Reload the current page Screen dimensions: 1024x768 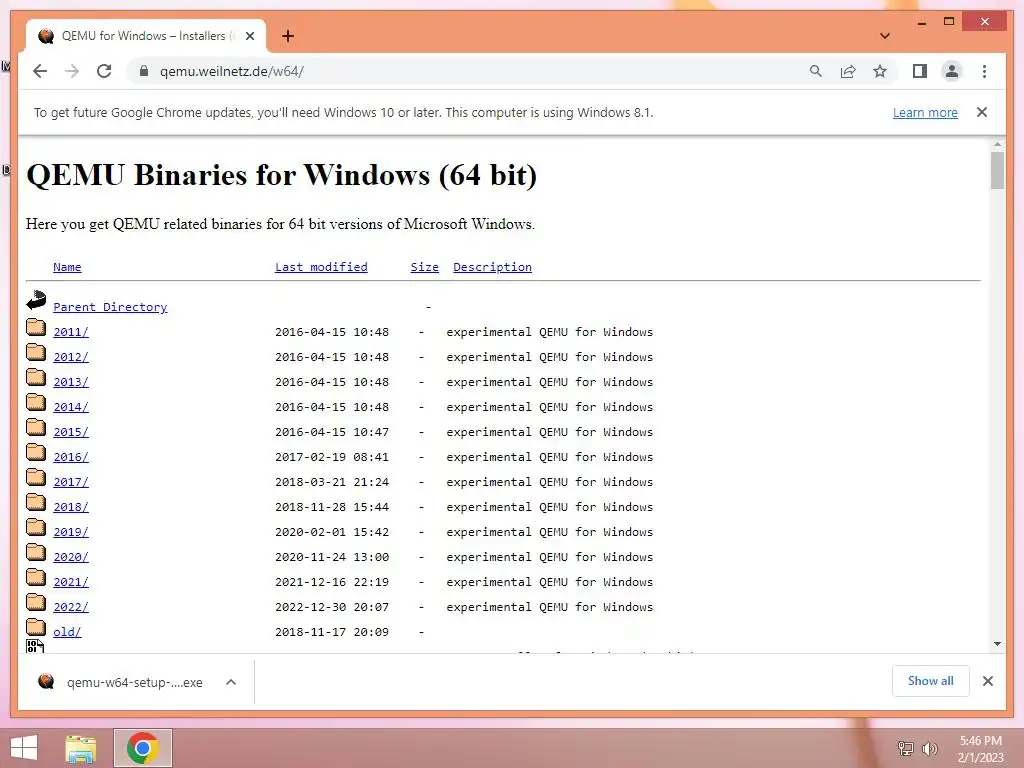point(104,71)
